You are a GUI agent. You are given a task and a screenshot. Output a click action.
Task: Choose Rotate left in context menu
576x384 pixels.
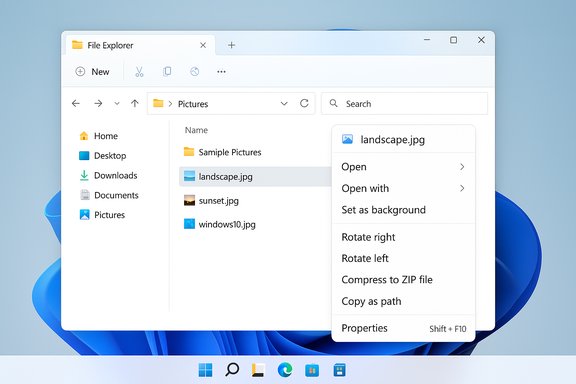(403, 258)
